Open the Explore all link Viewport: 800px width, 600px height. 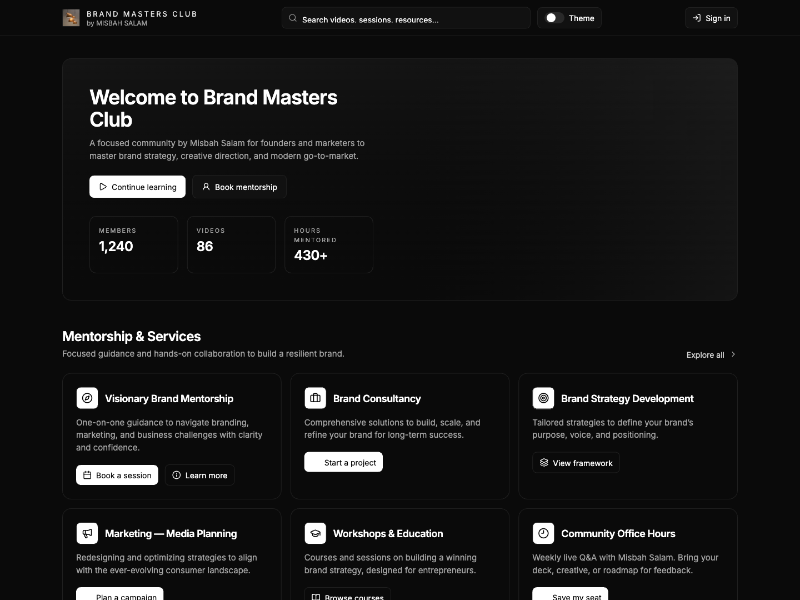tap(711, 355)
